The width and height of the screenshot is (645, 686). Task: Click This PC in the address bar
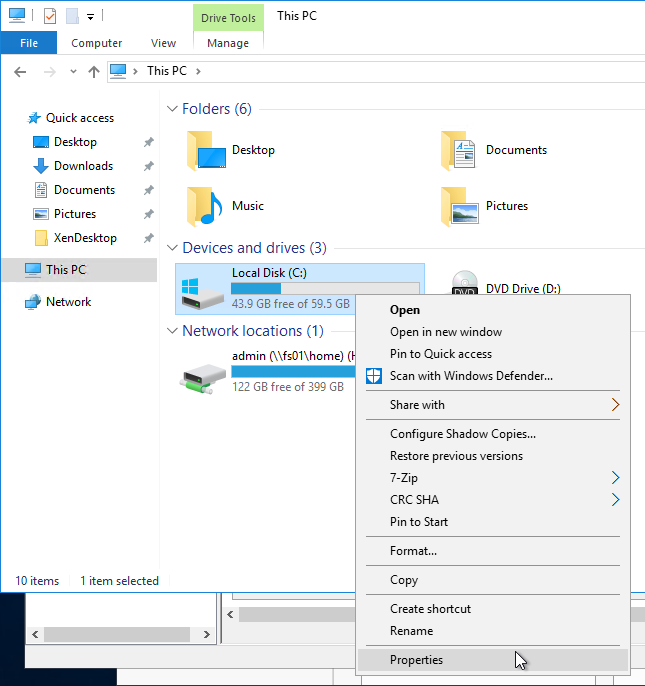pyautogui.click(x=167, y=71)
